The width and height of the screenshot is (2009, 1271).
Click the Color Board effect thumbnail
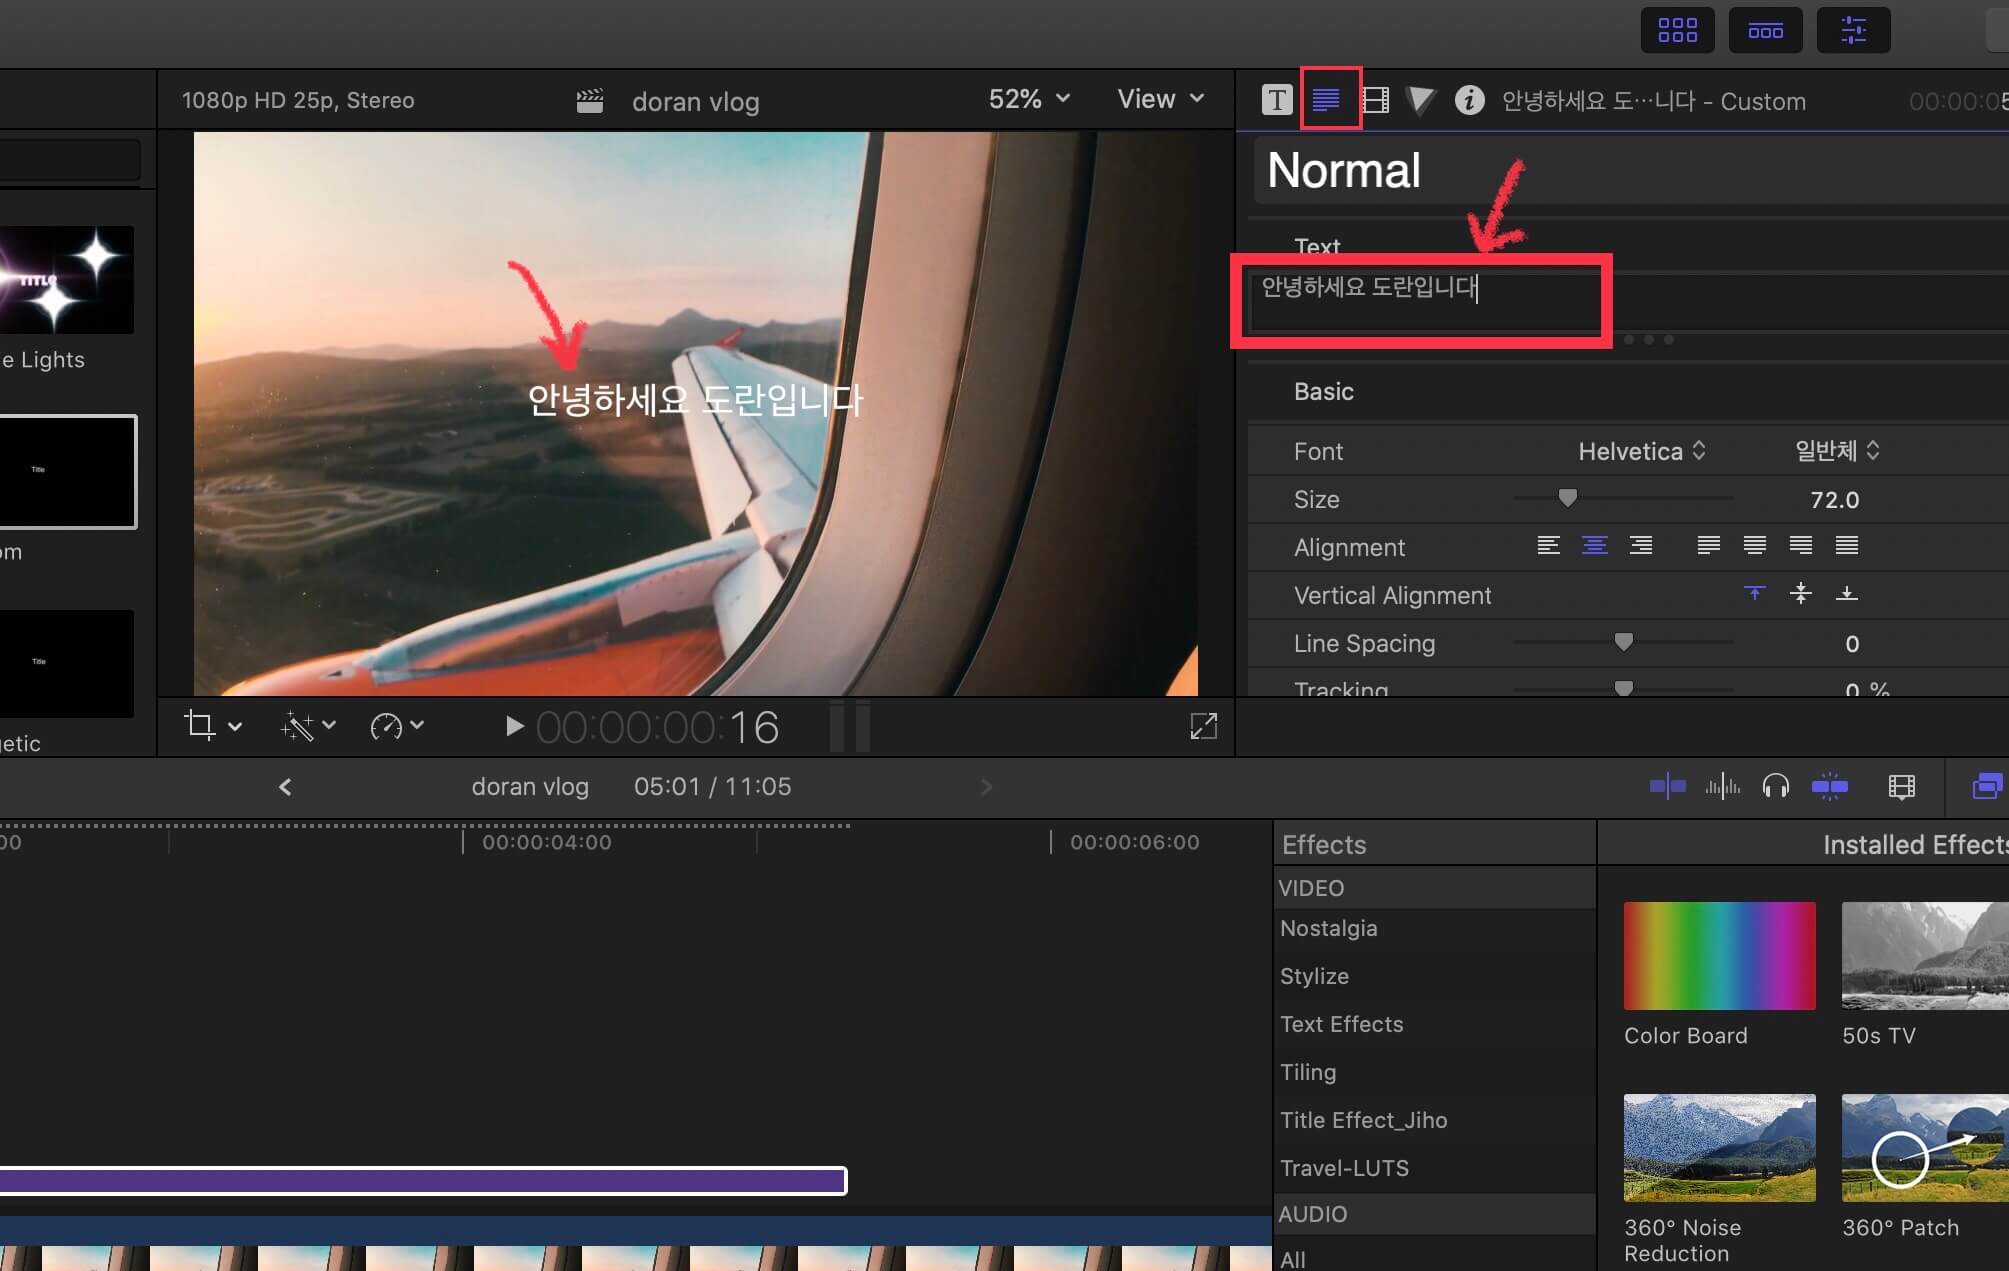1719,956
